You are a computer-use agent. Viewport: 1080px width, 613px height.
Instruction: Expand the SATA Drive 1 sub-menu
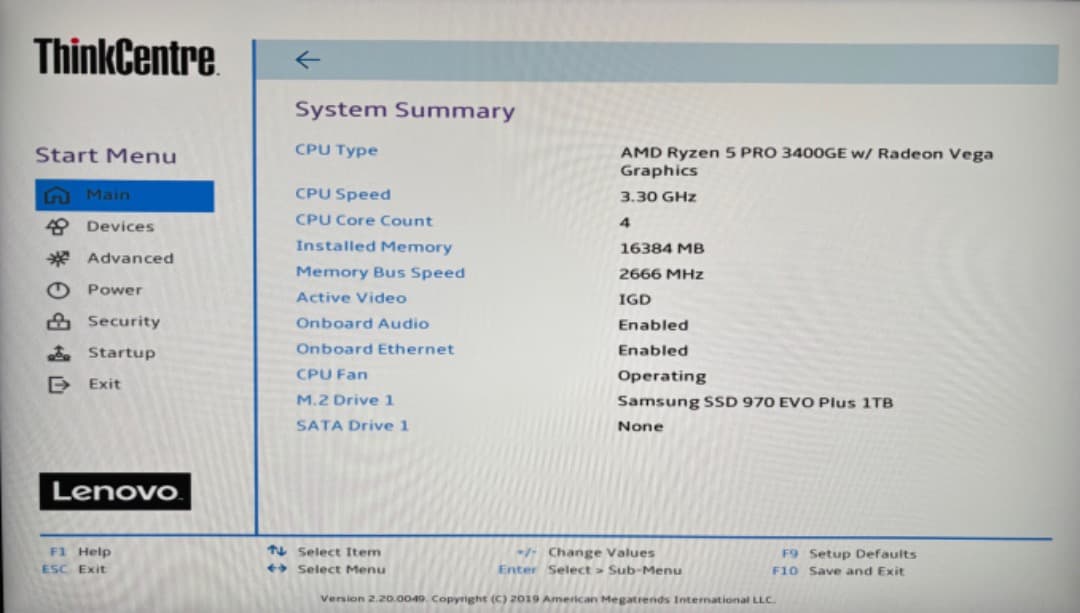point(352,425)
